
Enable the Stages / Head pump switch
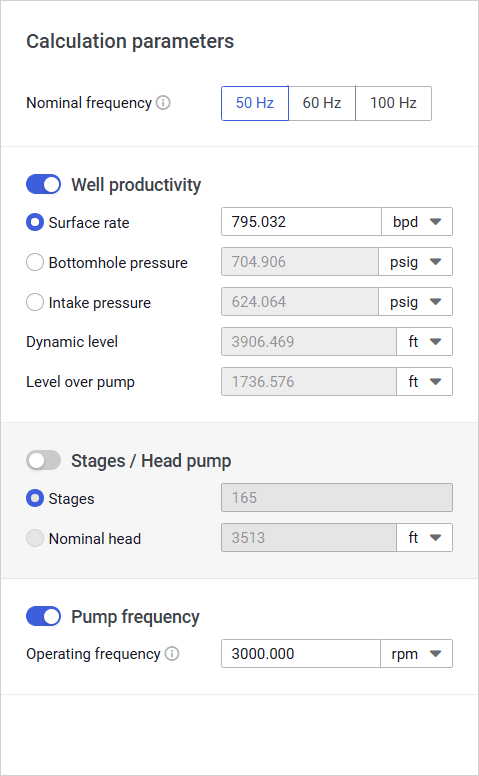tap(44, 461)
